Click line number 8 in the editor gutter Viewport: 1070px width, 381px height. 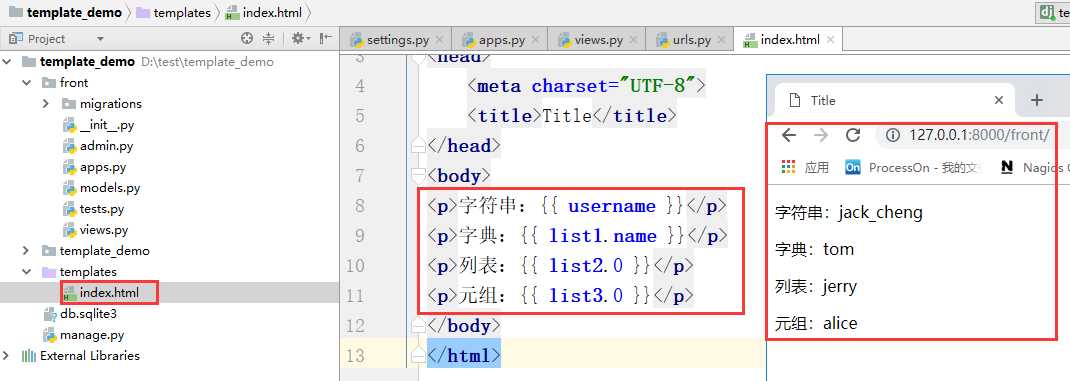tap(360, 206)
